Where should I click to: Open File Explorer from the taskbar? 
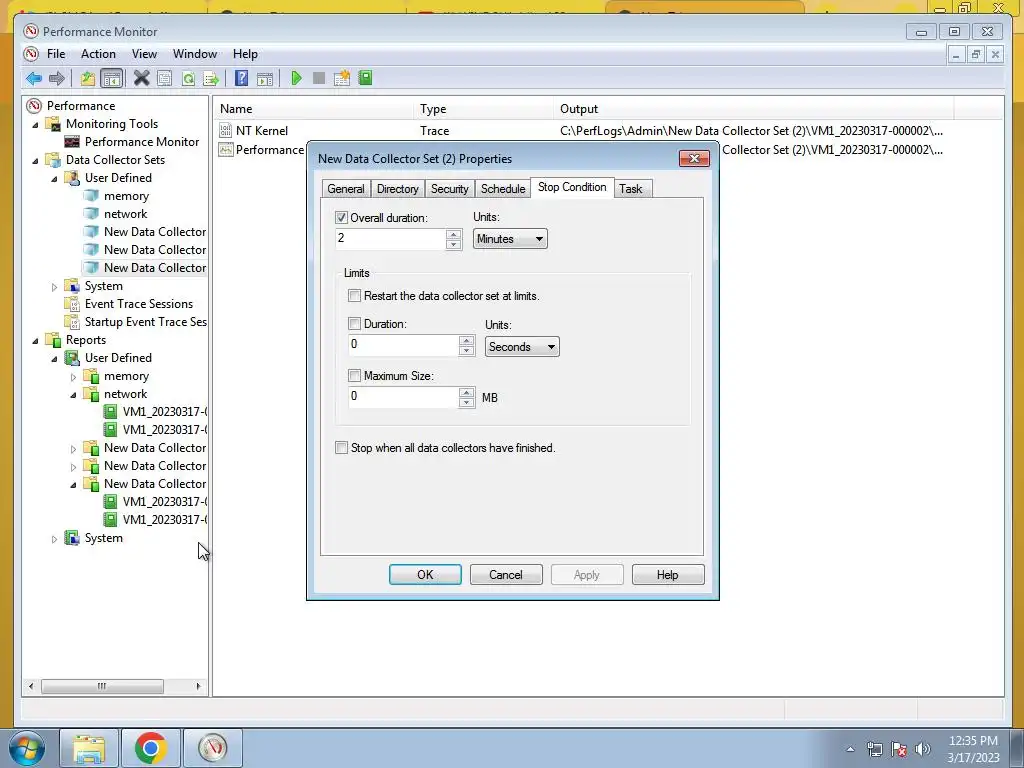[x=89, y=748]
